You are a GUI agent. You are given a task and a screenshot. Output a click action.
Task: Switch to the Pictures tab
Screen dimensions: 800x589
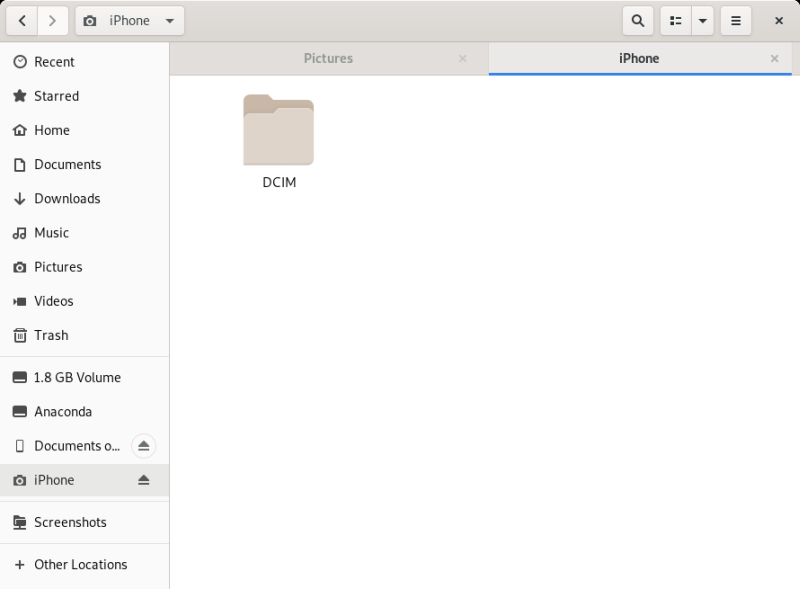[x=328, y=59]
